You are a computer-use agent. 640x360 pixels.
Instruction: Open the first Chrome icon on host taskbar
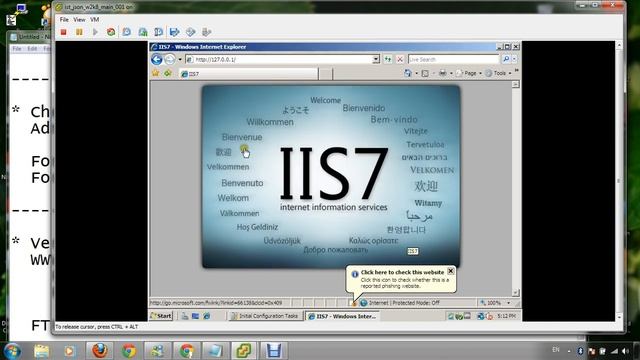point(129,351)
